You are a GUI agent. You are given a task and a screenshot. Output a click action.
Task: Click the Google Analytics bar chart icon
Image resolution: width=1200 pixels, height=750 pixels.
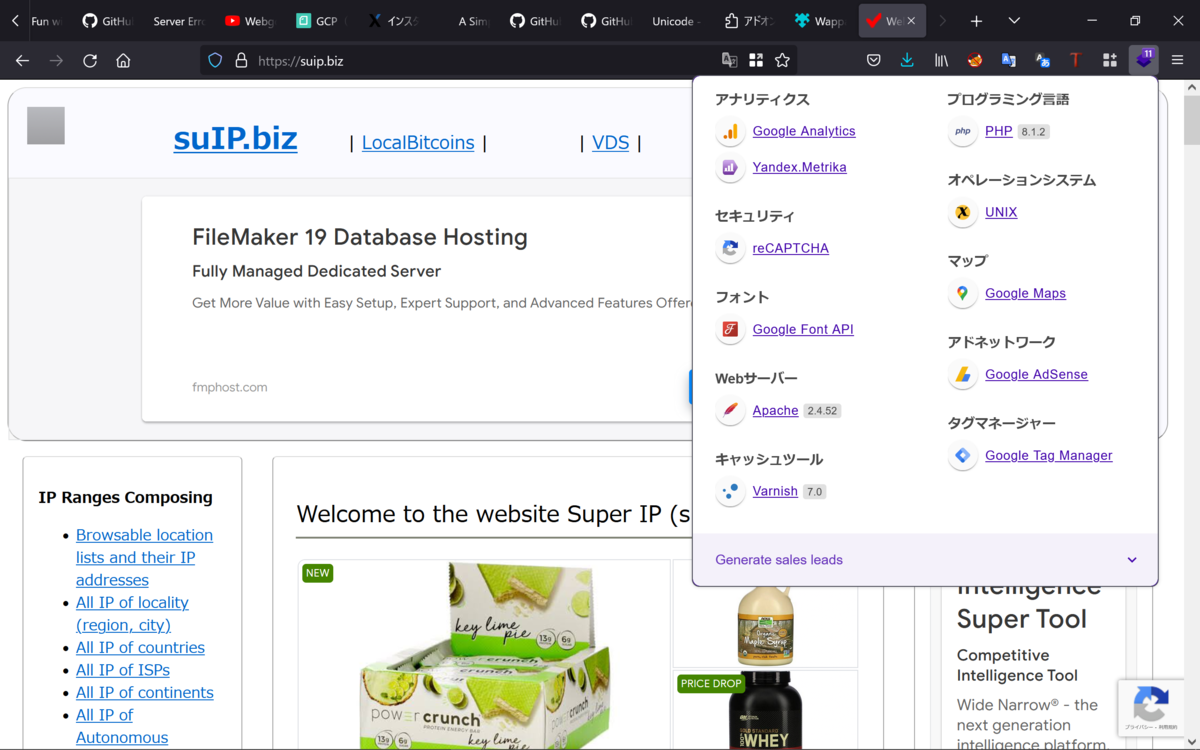pos(730,131)
